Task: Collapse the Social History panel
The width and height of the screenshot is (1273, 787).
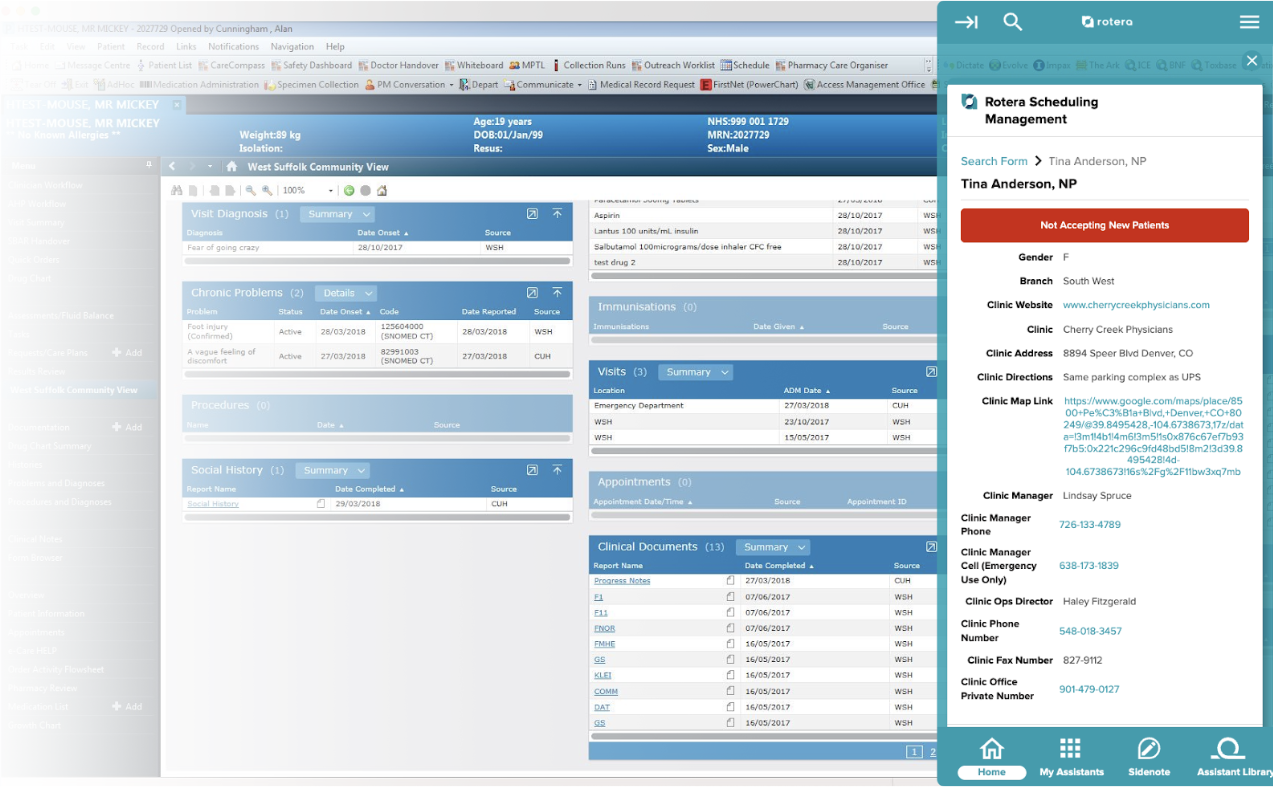Action: coord(557,470)
